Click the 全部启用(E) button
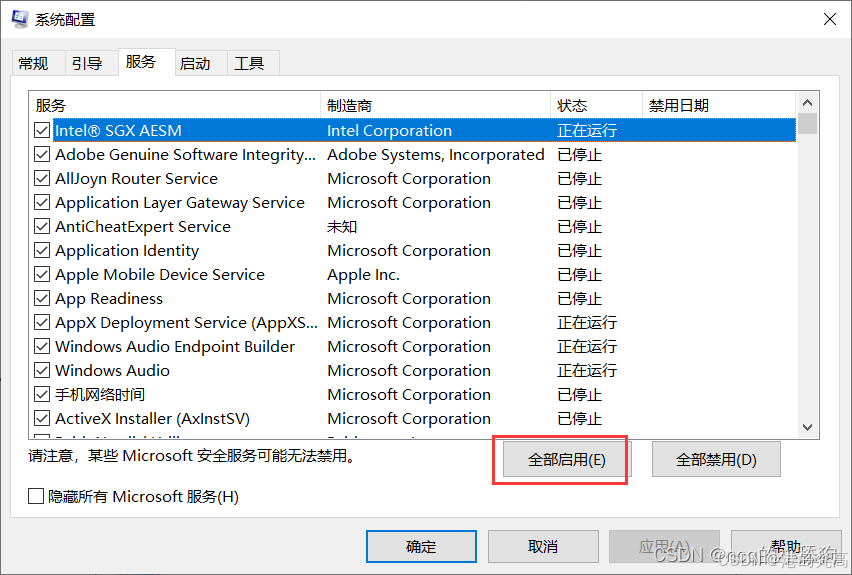 point(566,460)
